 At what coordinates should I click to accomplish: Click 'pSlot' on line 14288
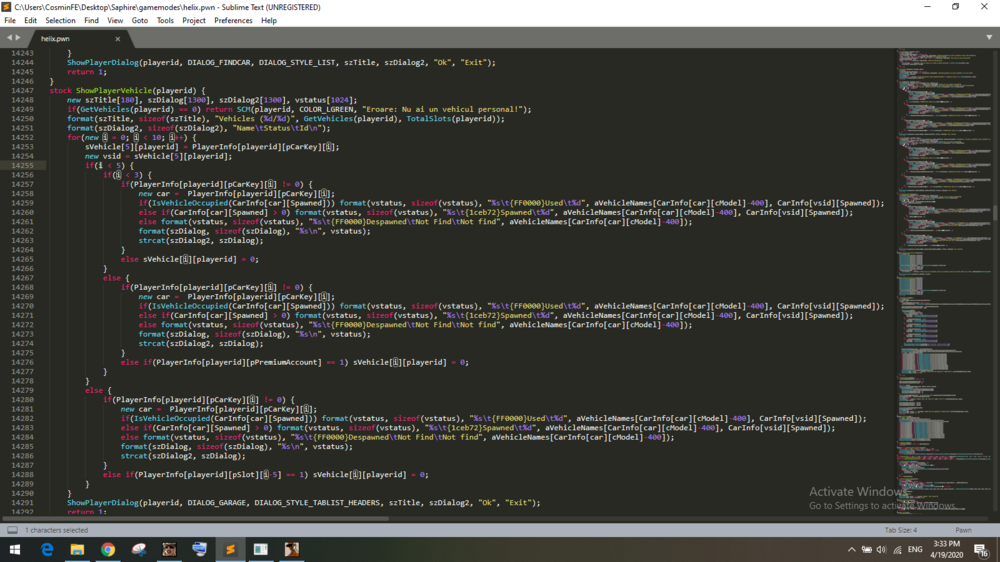coord(243,475)
